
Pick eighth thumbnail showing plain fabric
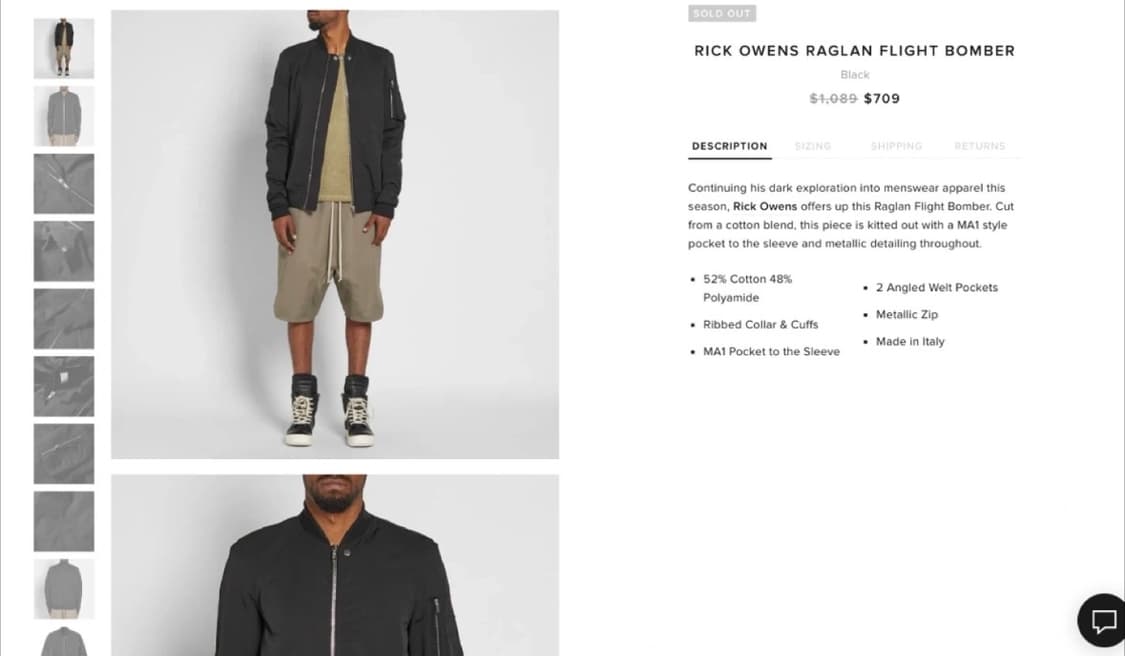pyautogui.click(x=64, y=521)
